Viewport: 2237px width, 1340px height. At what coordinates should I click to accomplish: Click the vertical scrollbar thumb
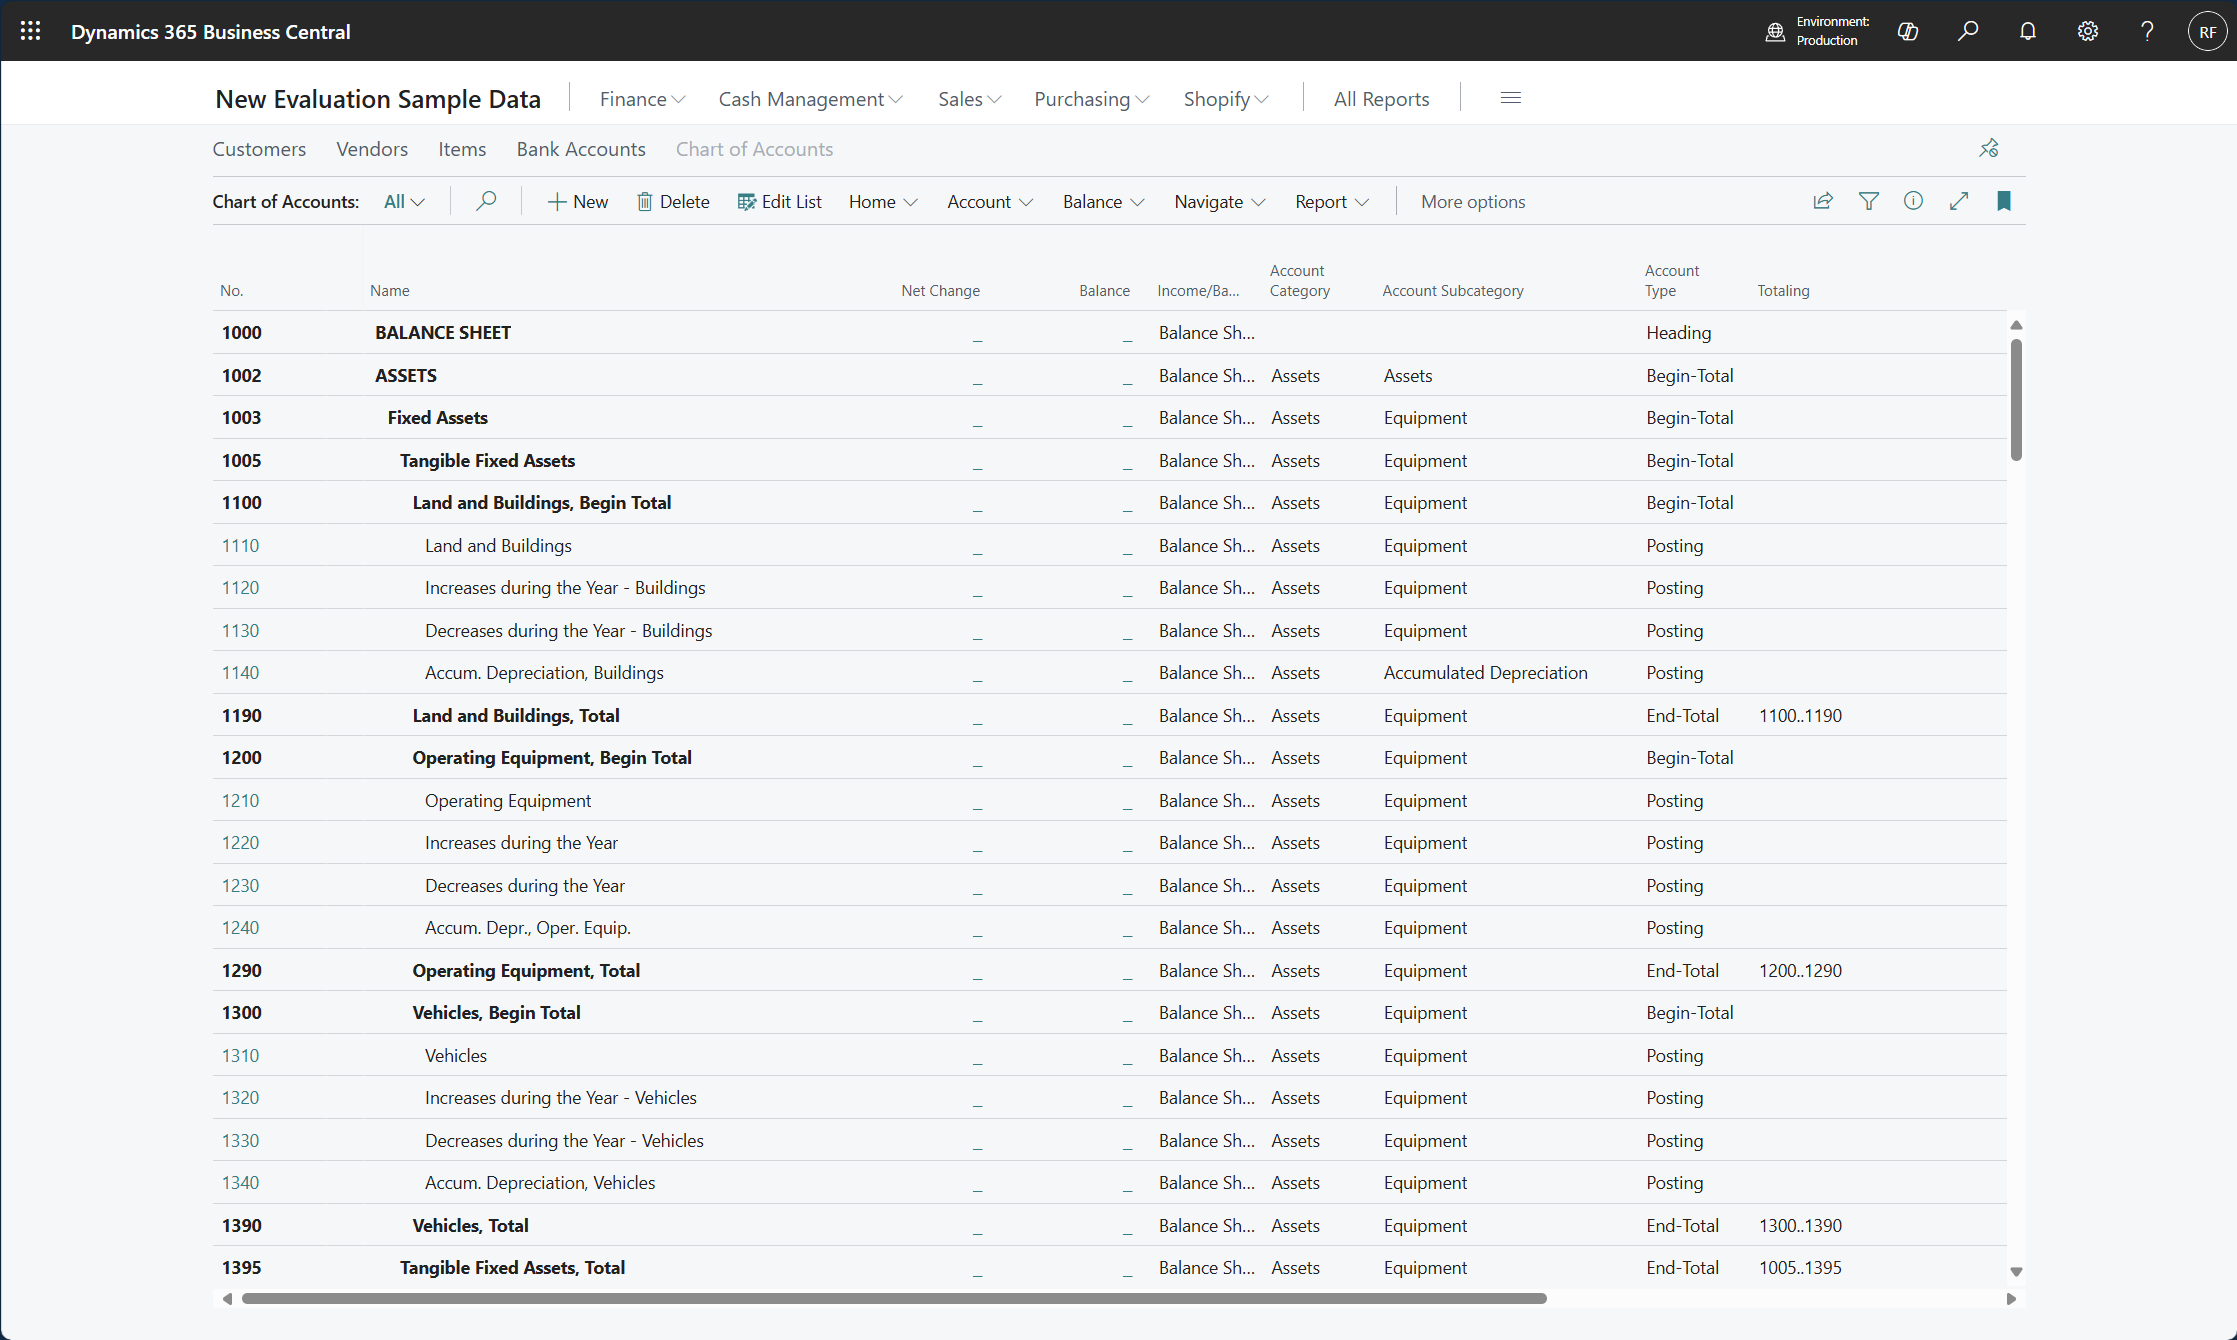(x=2016, y=400)
